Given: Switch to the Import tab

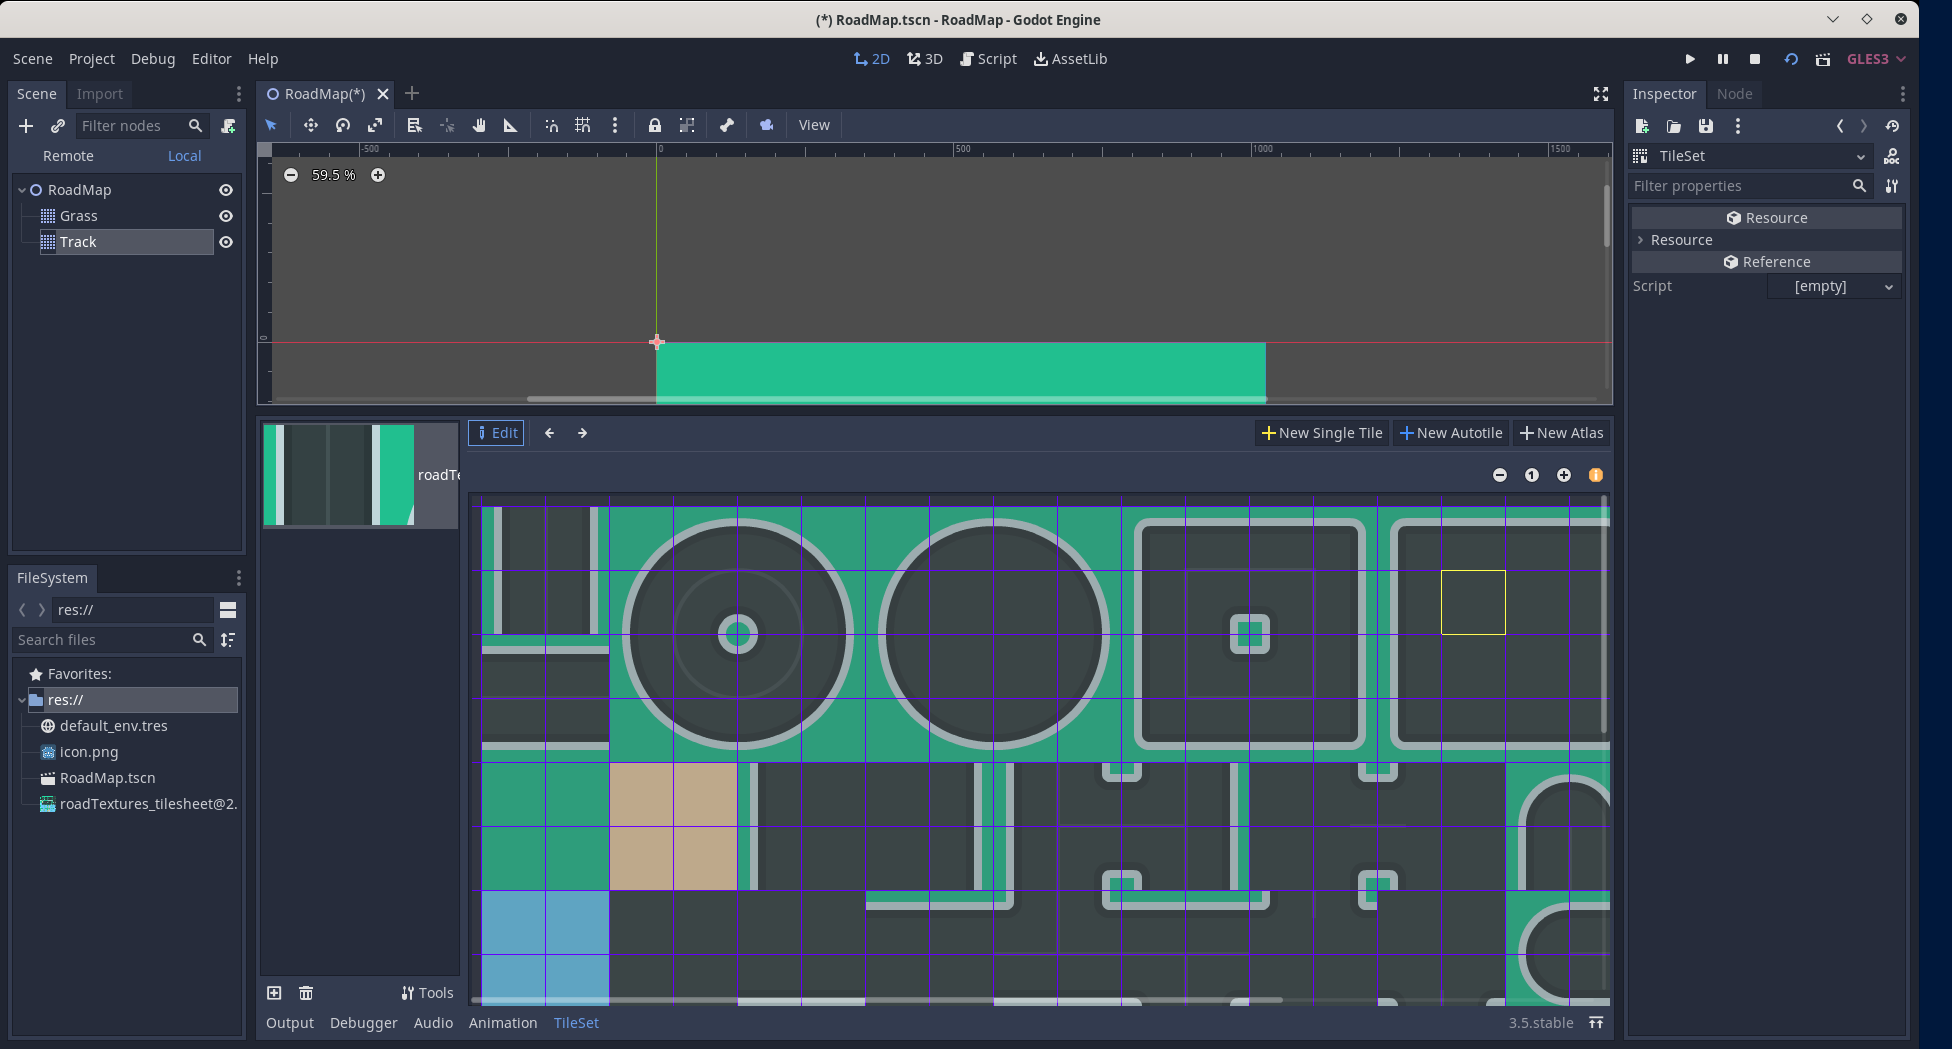Looking at the screenshot, I should click(x=99, y=93).
